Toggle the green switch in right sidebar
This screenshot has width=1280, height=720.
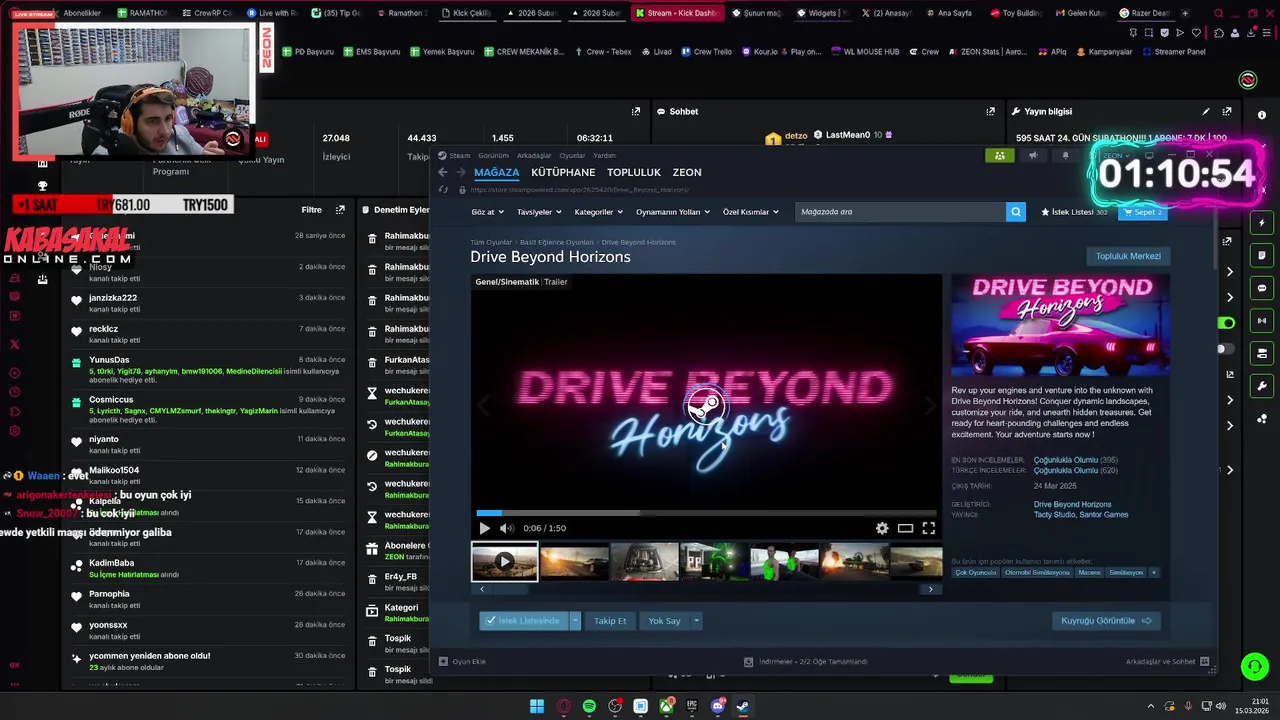coord(1226,323)
